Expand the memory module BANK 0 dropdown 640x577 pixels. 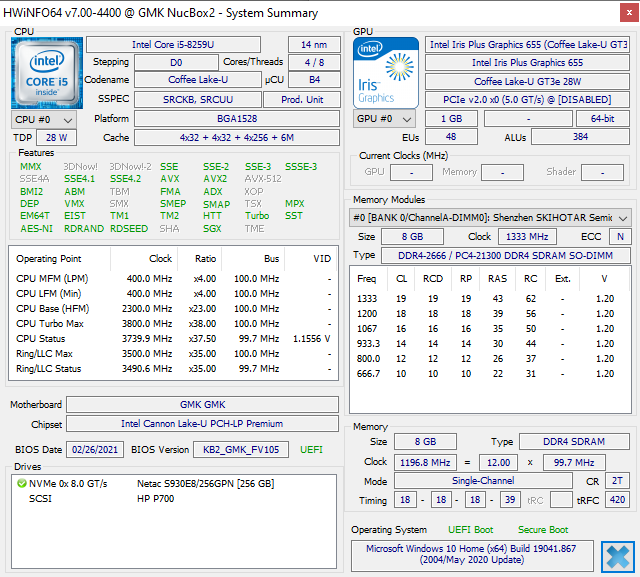pos(490,218)
